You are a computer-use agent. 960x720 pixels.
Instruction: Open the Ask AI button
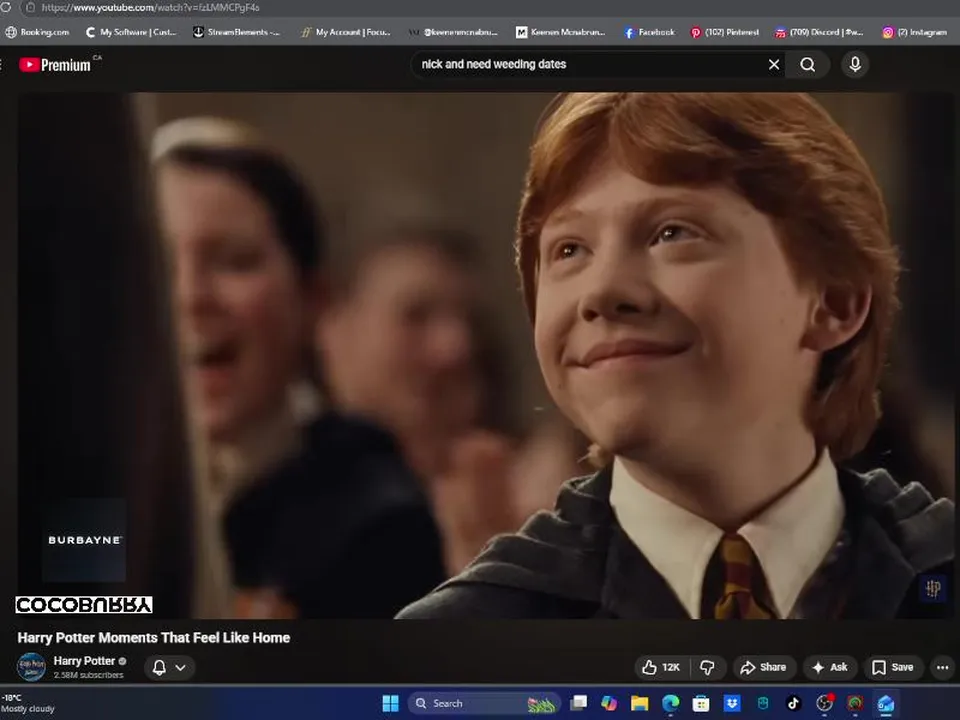click(829, 667)
